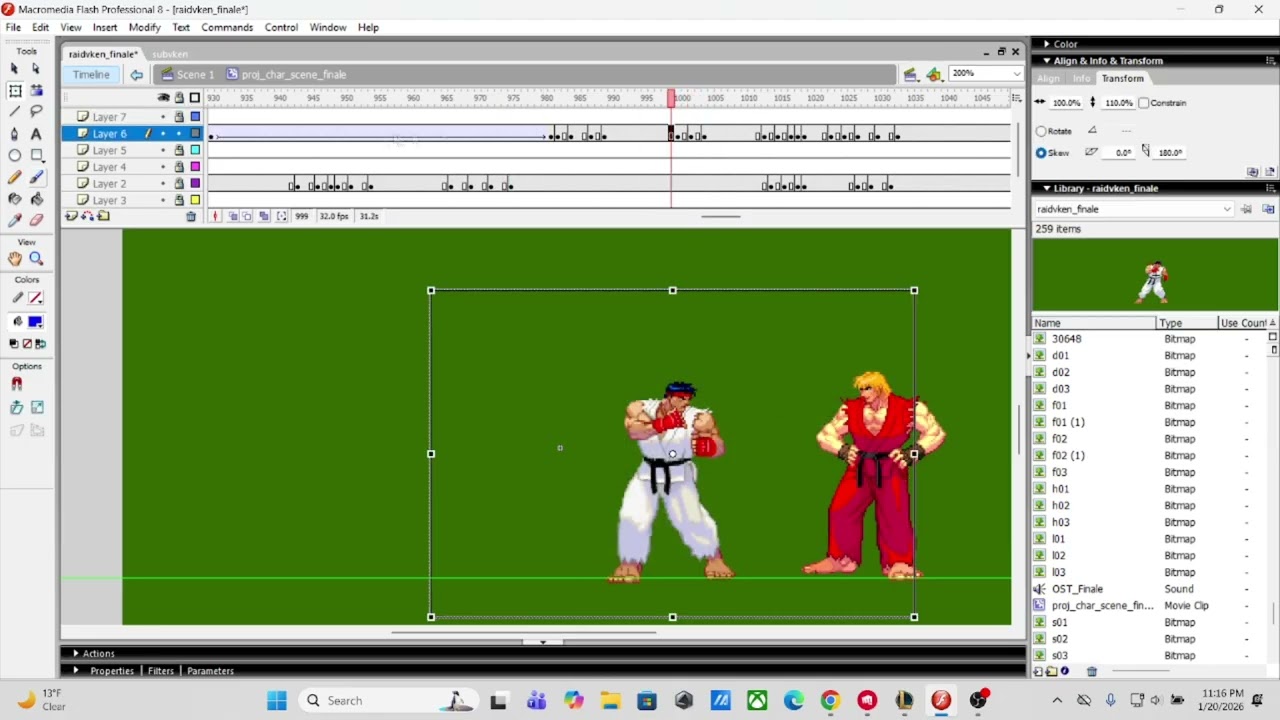Image resolution: width=1280 pixels, height=720 pixels.
Task: Expand the Actions panel
Action: [x=76, y=653]
